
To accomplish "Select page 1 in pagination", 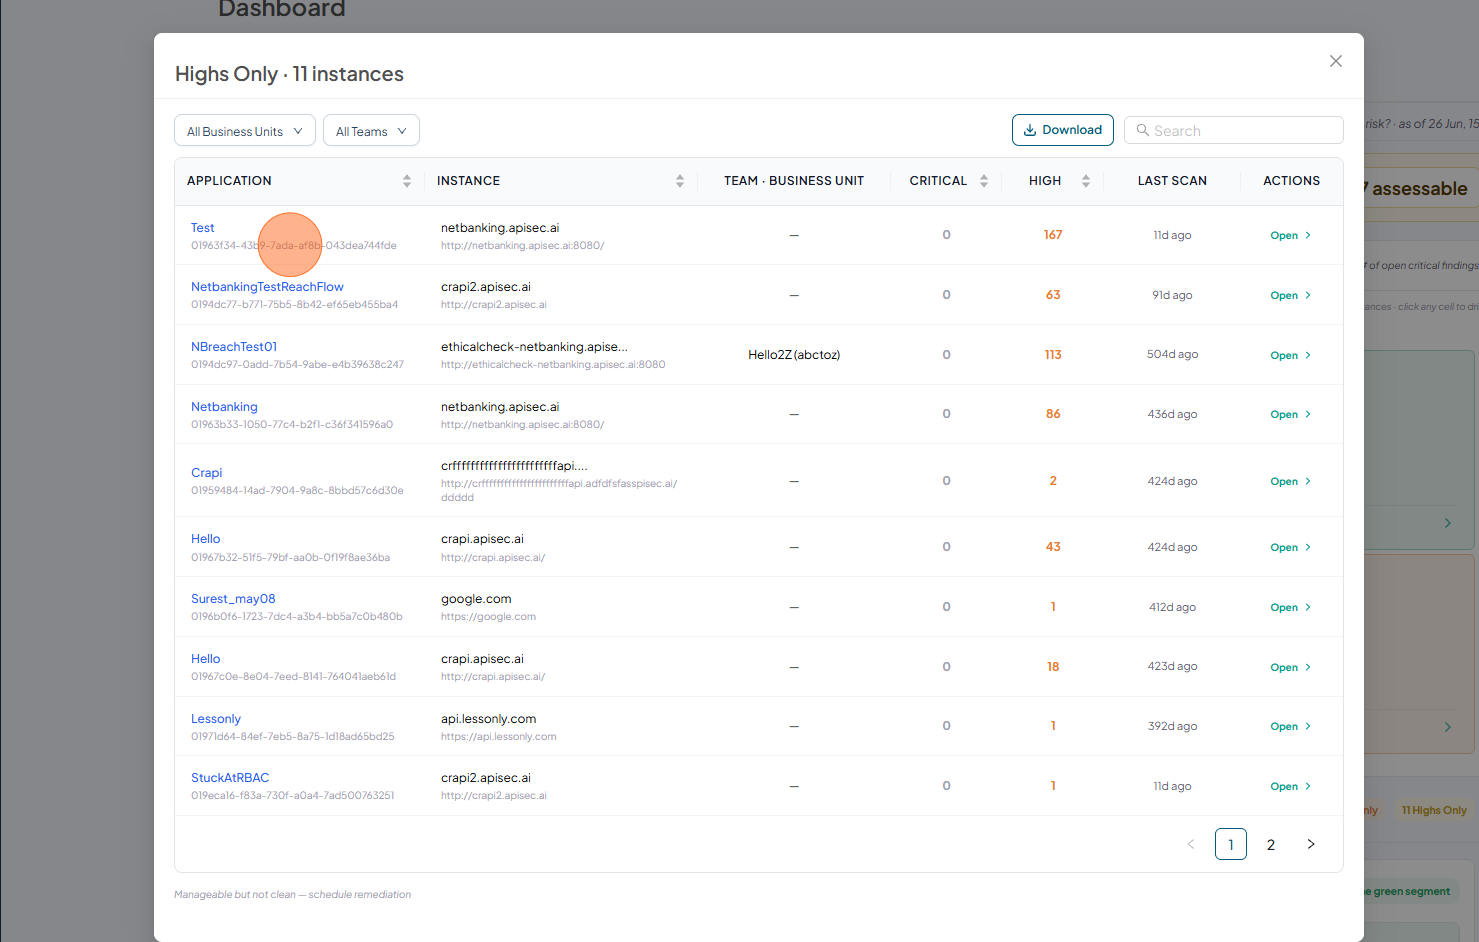I will [1231, 845].
